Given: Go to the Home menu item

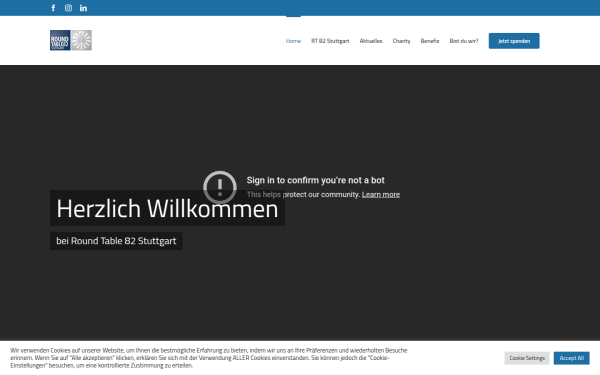Looking at the screenshot, I should point(293,41).
